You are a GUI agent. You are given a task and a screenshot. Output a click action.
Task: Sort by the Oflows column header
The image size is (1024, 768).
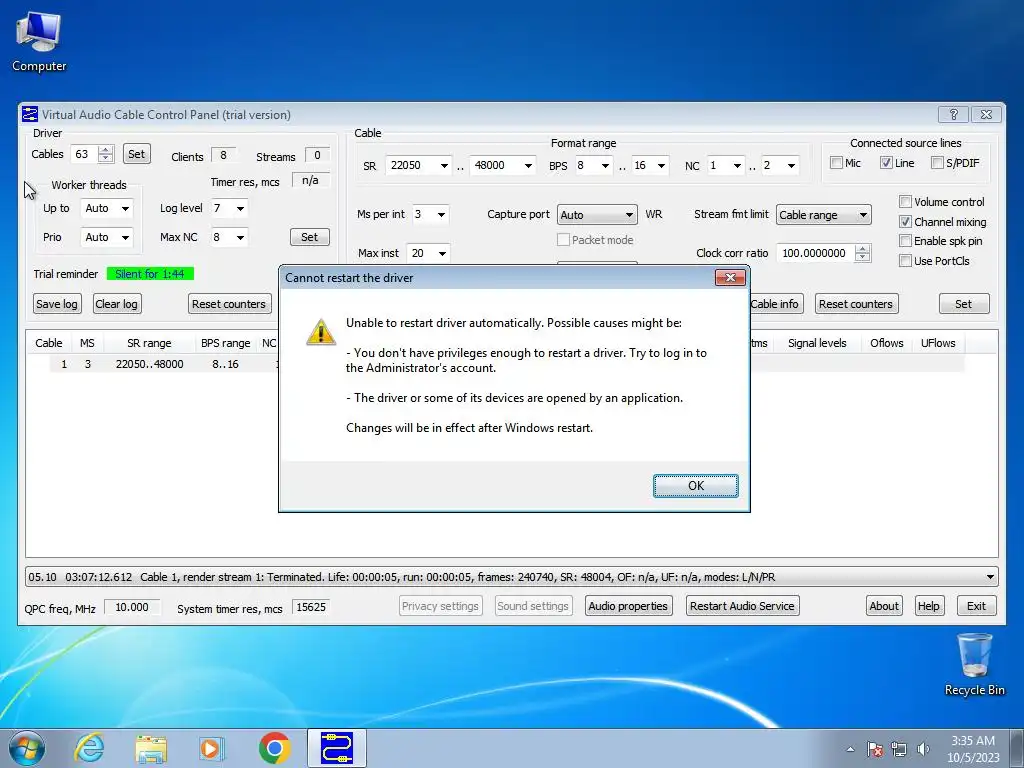point(886,343)
